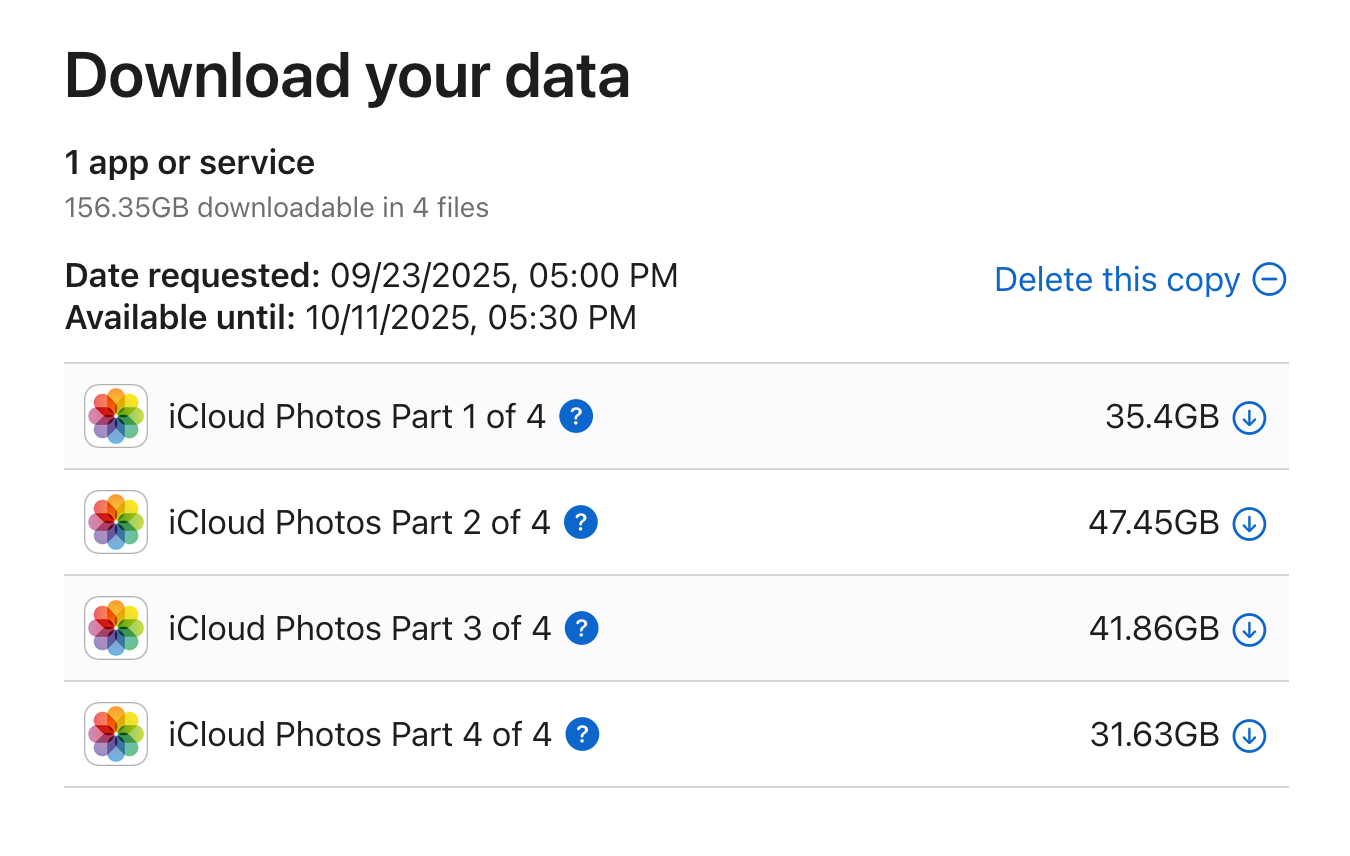Click the "Delete this copy" link

coord(1117,280)
